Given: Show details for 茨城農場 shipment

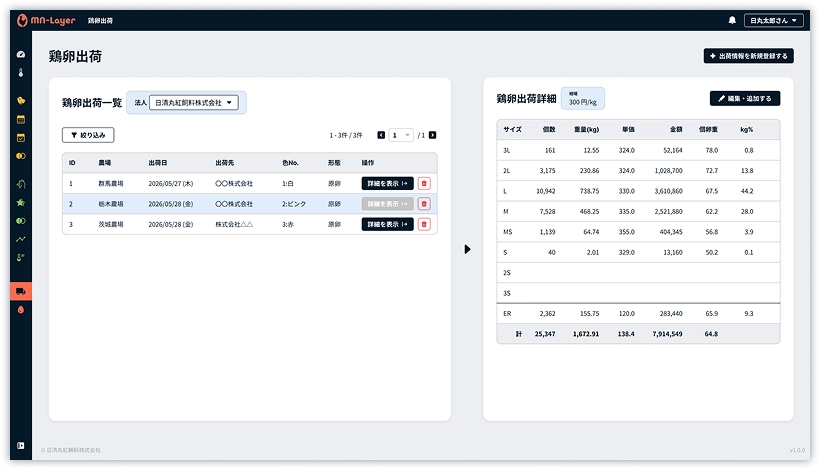Looking at the screenshot, I should [387, 224].
